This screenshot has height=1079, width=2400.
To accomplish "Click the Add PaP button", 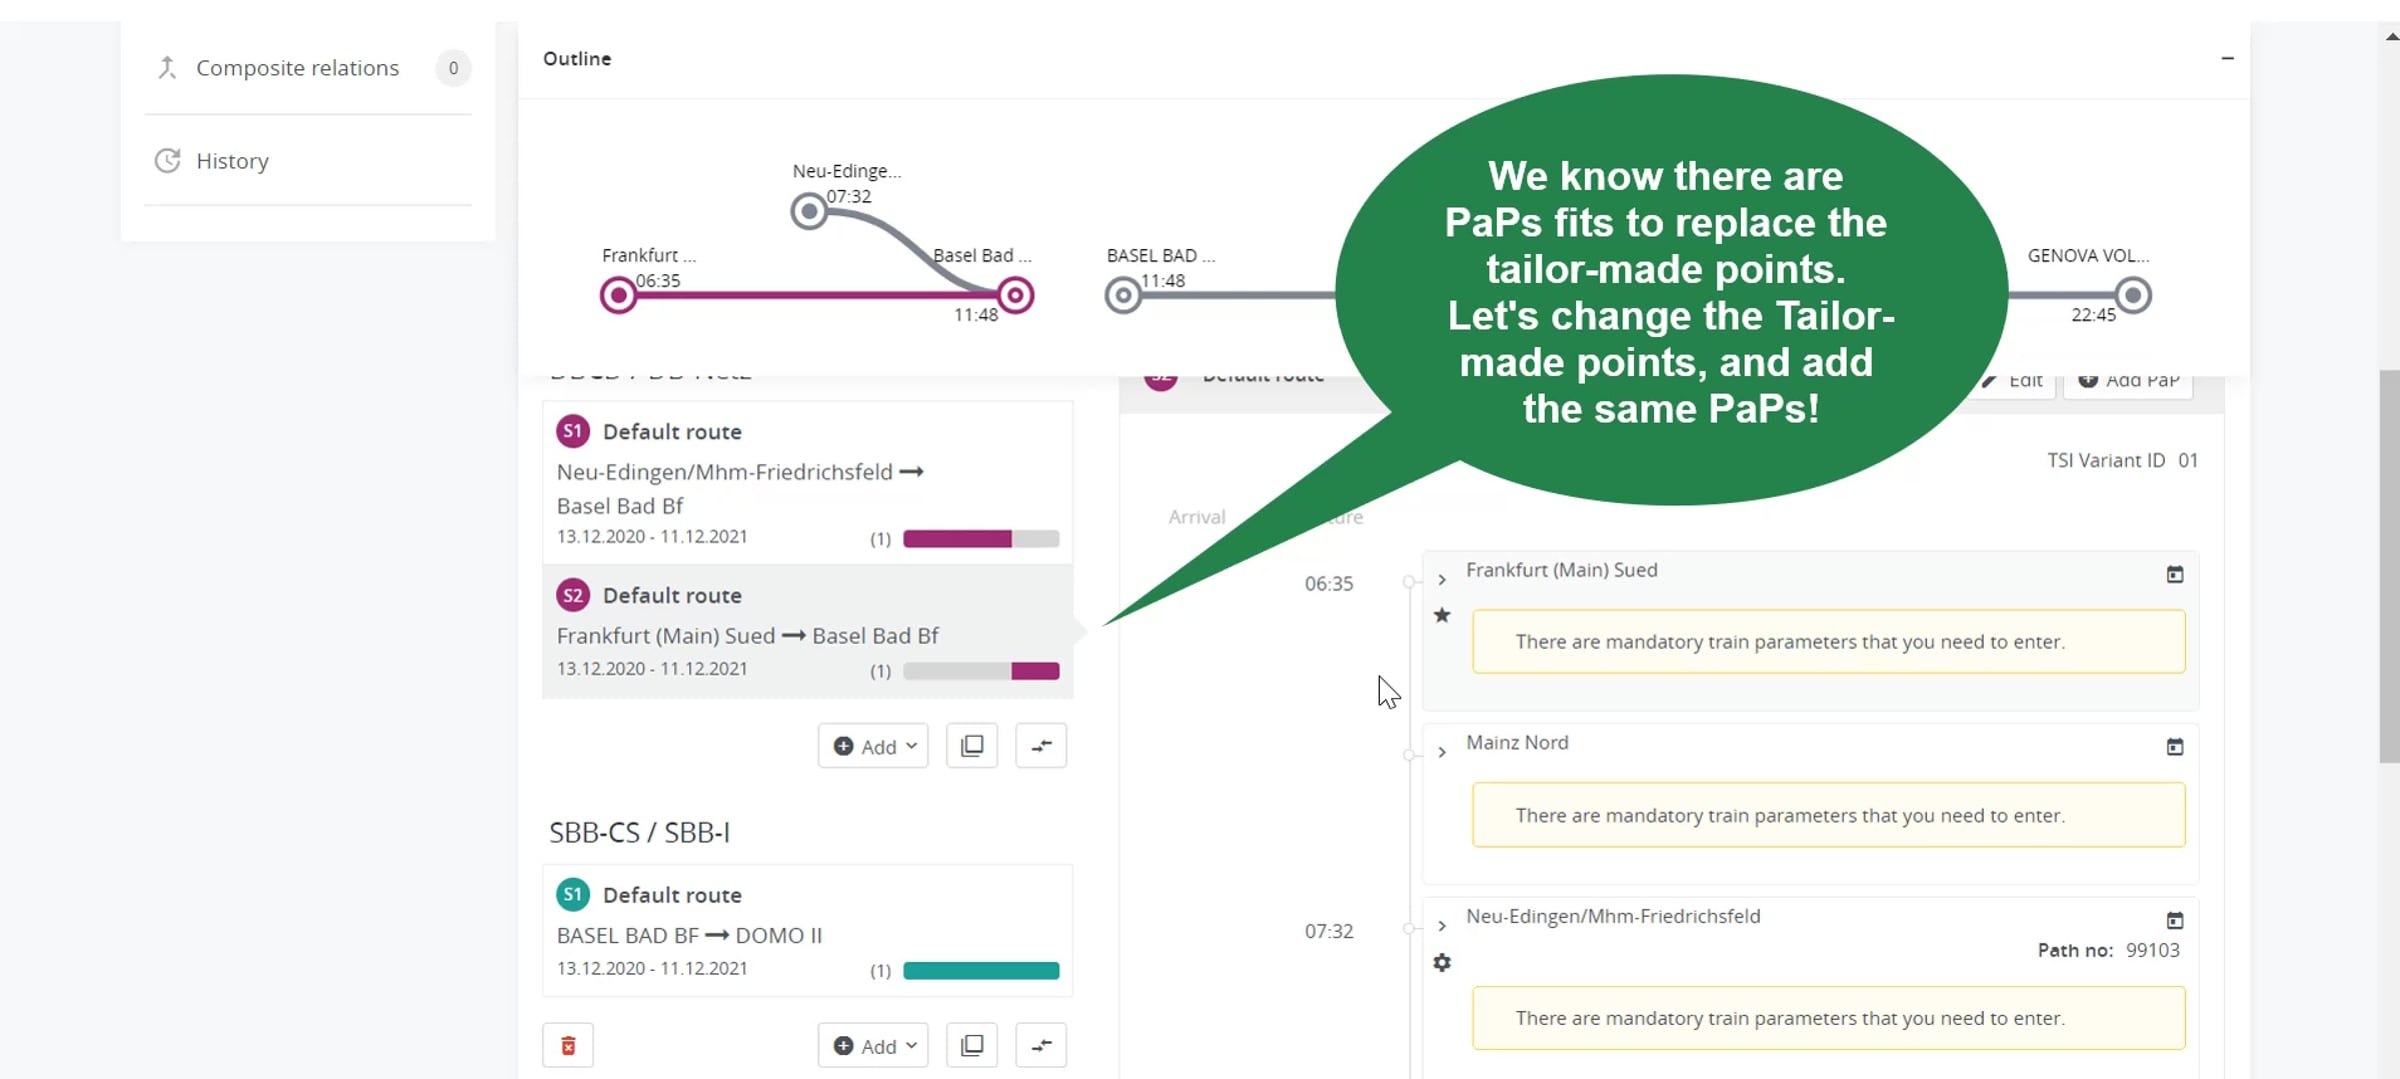I will [x=2129, y=381].
